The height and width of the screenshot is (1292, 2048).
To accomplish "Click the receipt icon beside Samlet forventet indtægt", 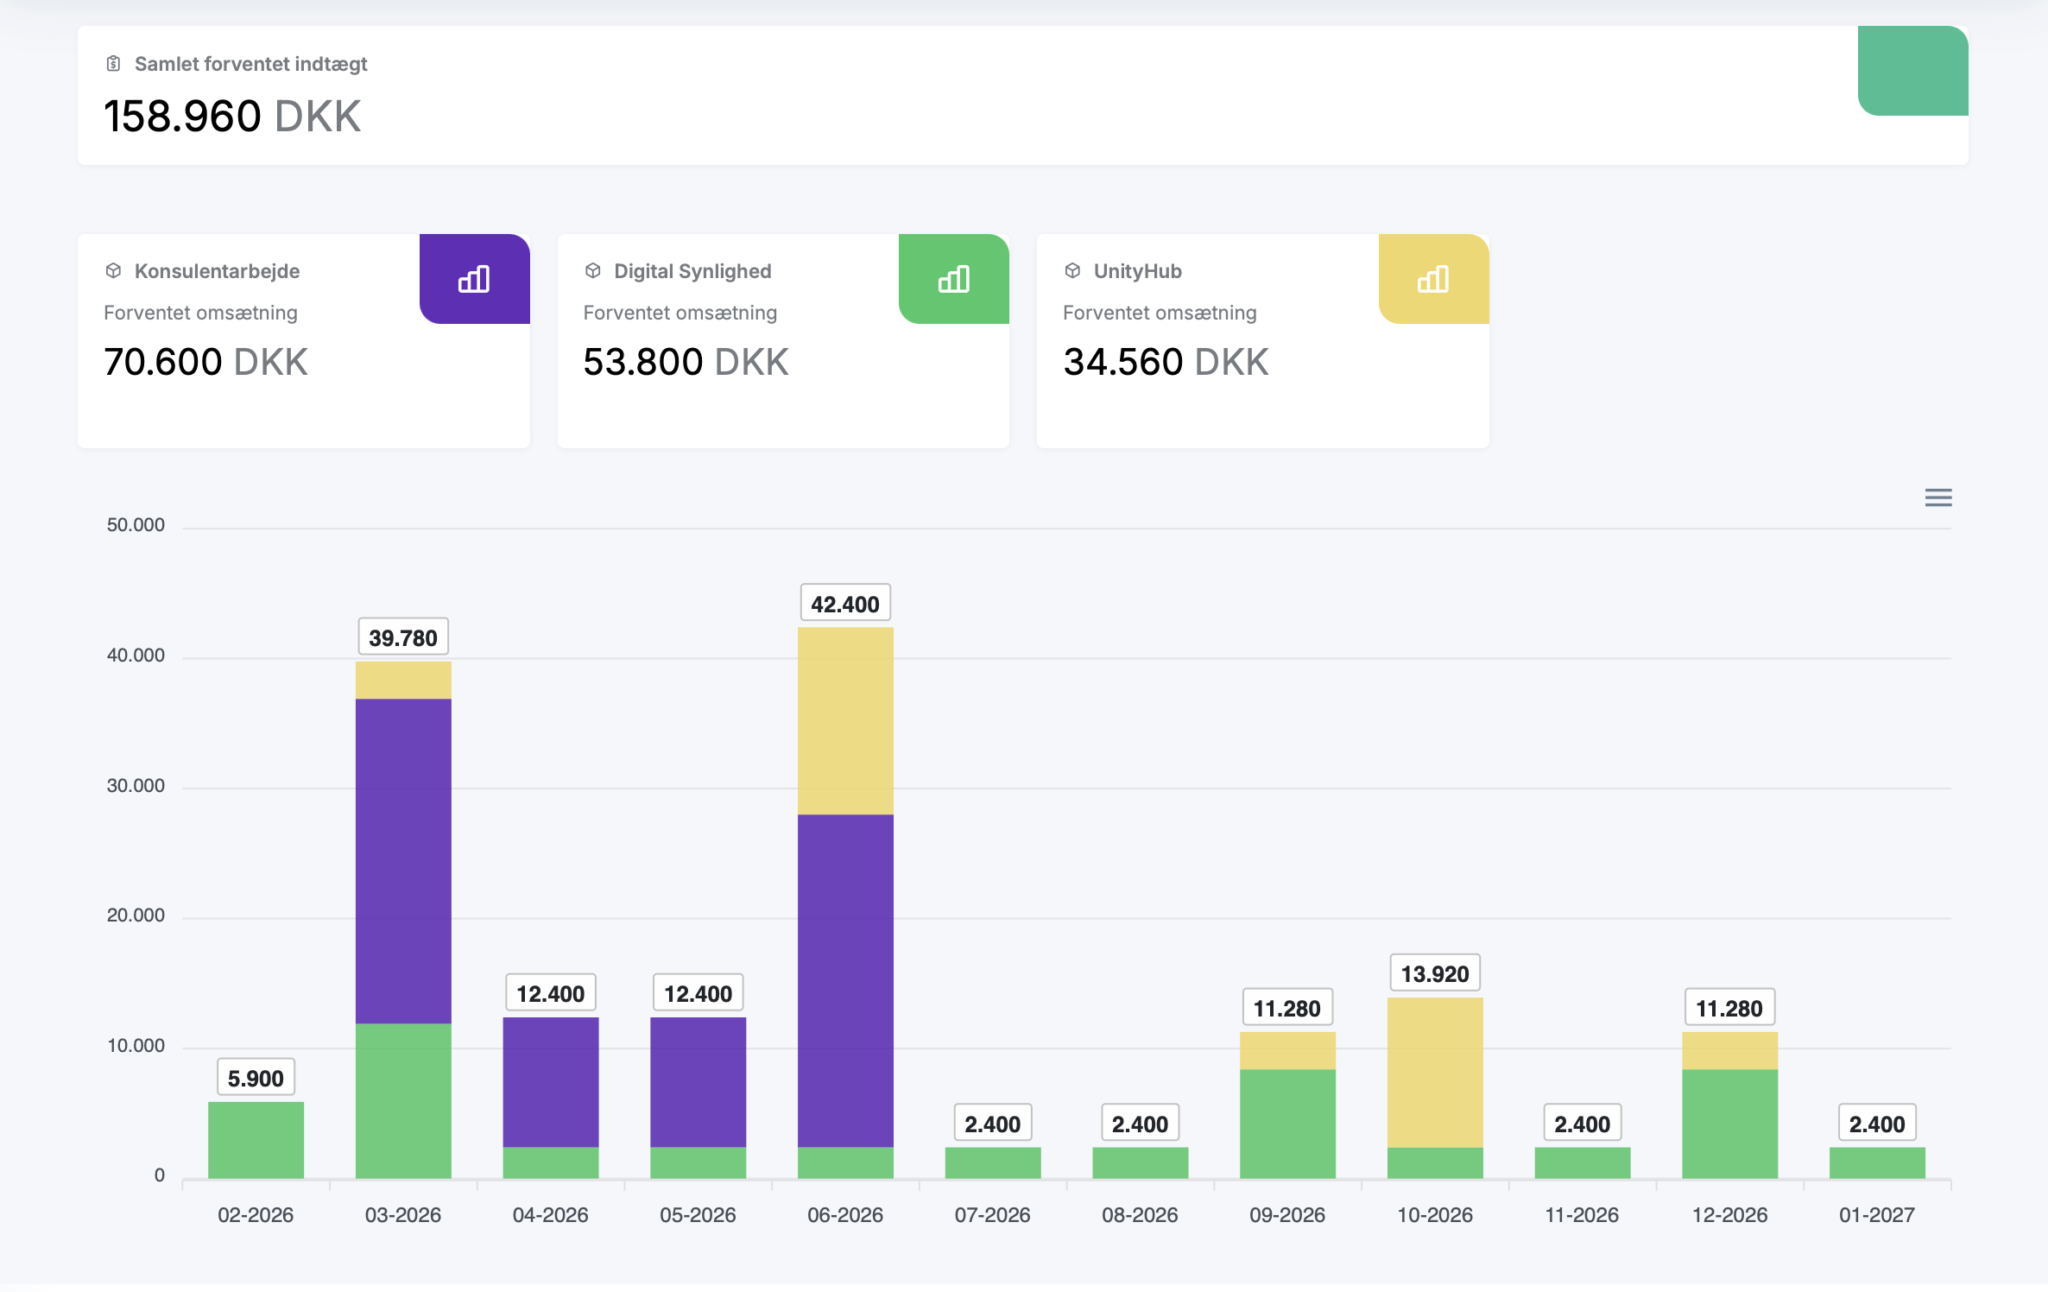I will coord(114,64).
